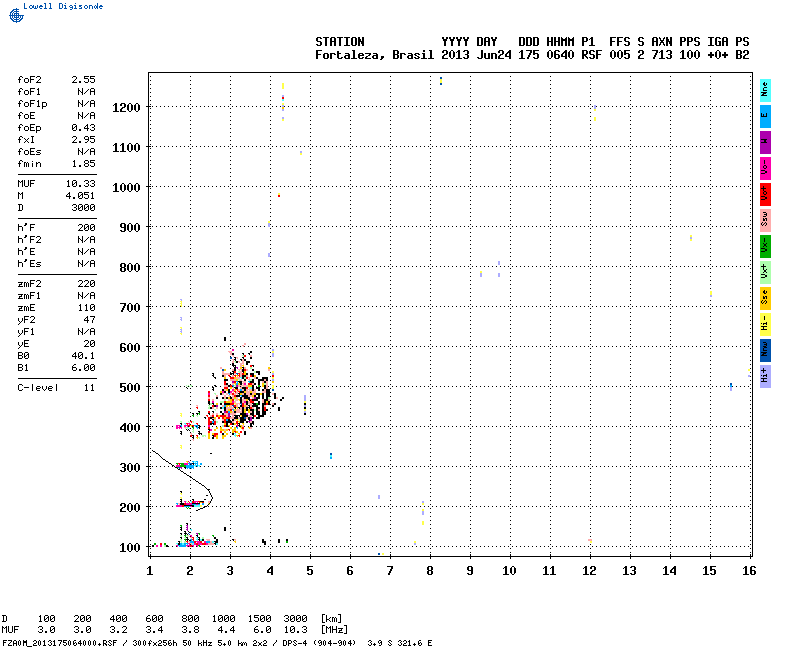Screen dimensions: 800x650
Task: Click the 600 km height axis label
Action: 130,348
